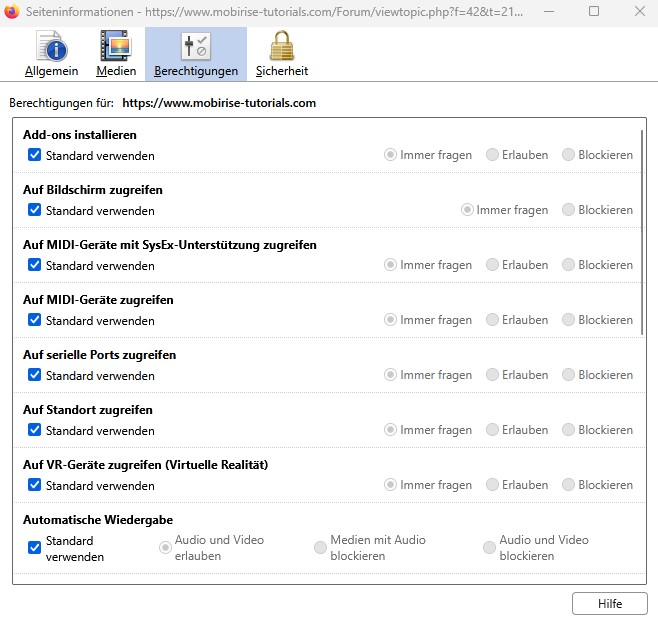Screen dimensions: 658x622
Task: Select the Berechtigungen sliders icon
Action: point(196,46)
